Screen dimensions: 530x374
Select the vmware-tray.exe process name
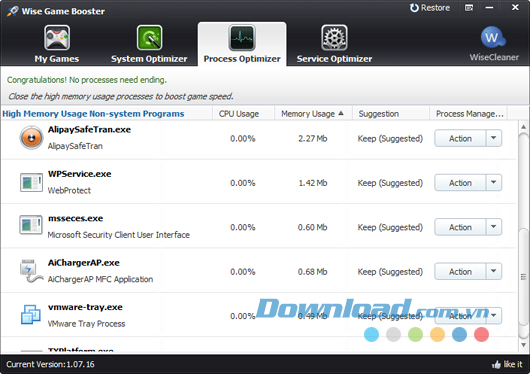85,307
